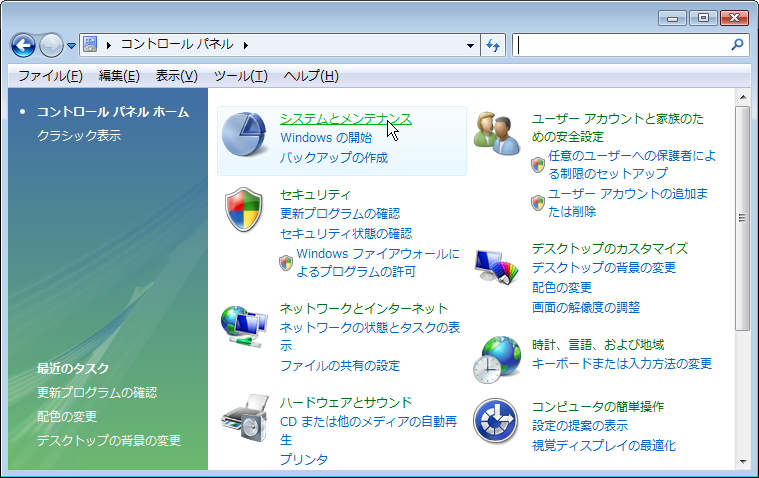Click the Network and Internet globe icon

point(244,326)
